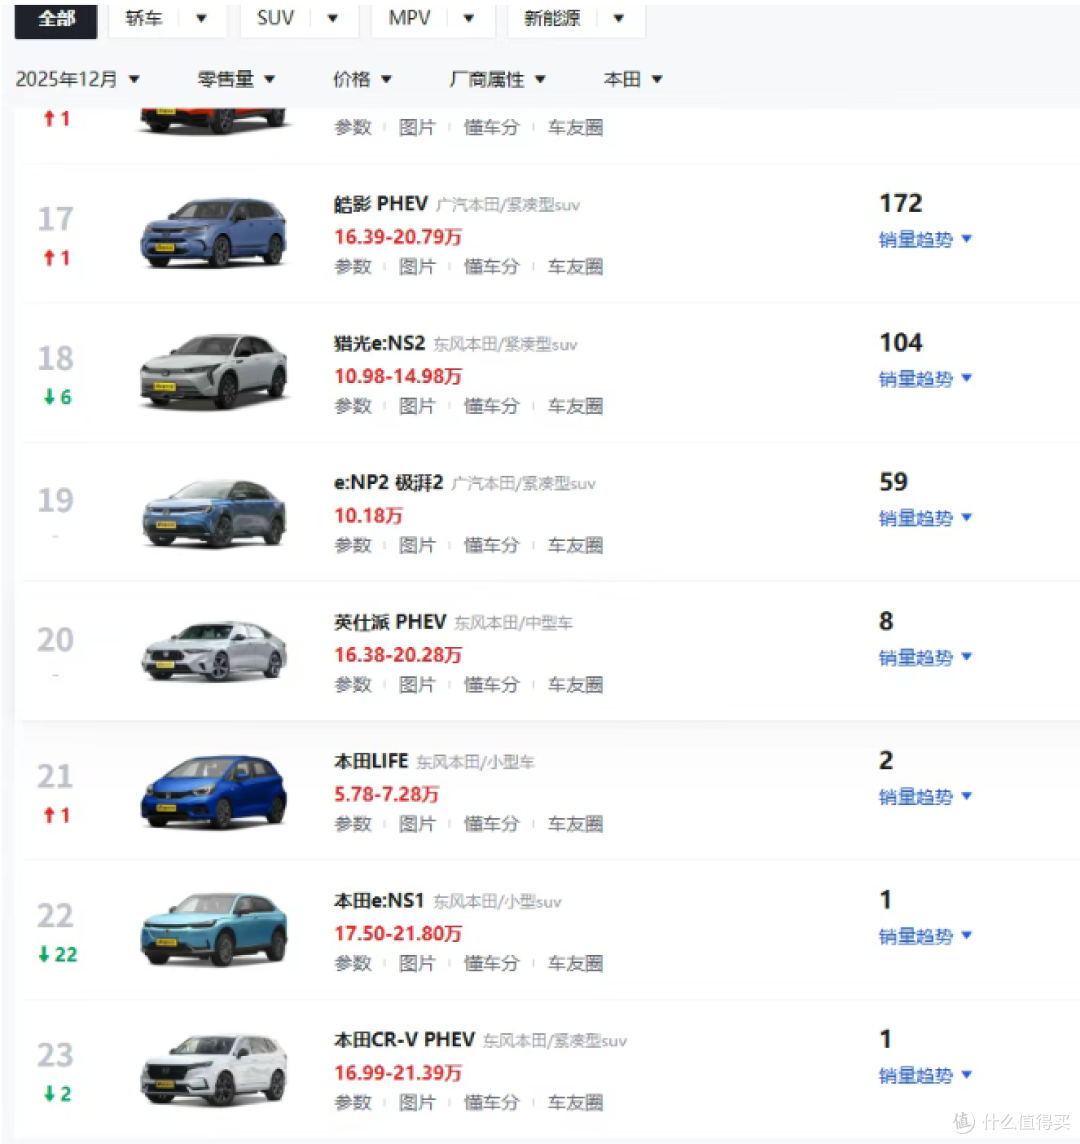Open 猎光e:NS2 car thumbnail
Screen dimensions: 1080x1144
tap(213, 371)
